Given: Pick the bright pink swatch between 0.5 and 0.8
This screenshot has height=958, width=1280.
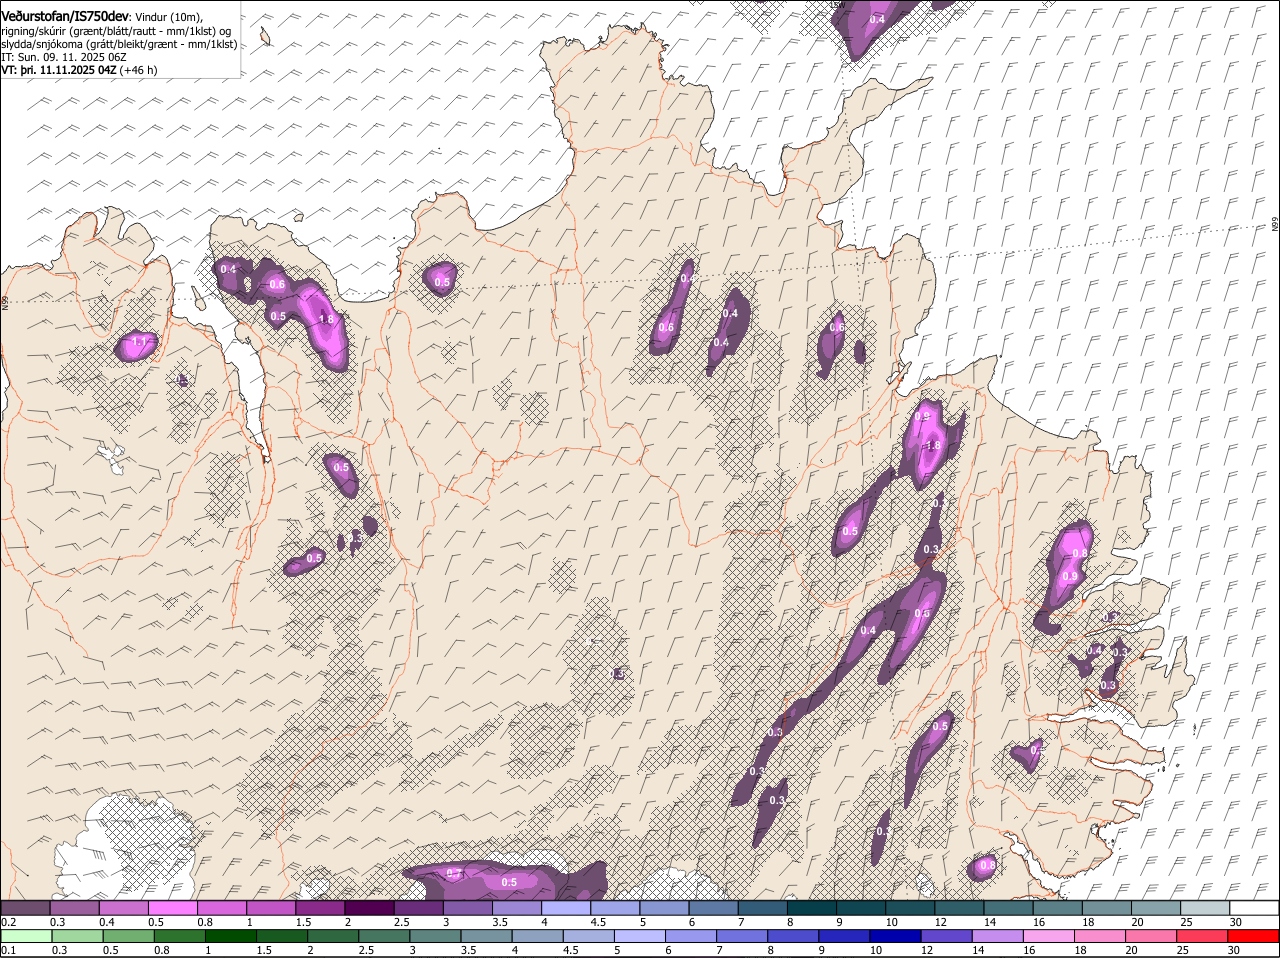Looking at the screenshot, I should click(173, 908).
